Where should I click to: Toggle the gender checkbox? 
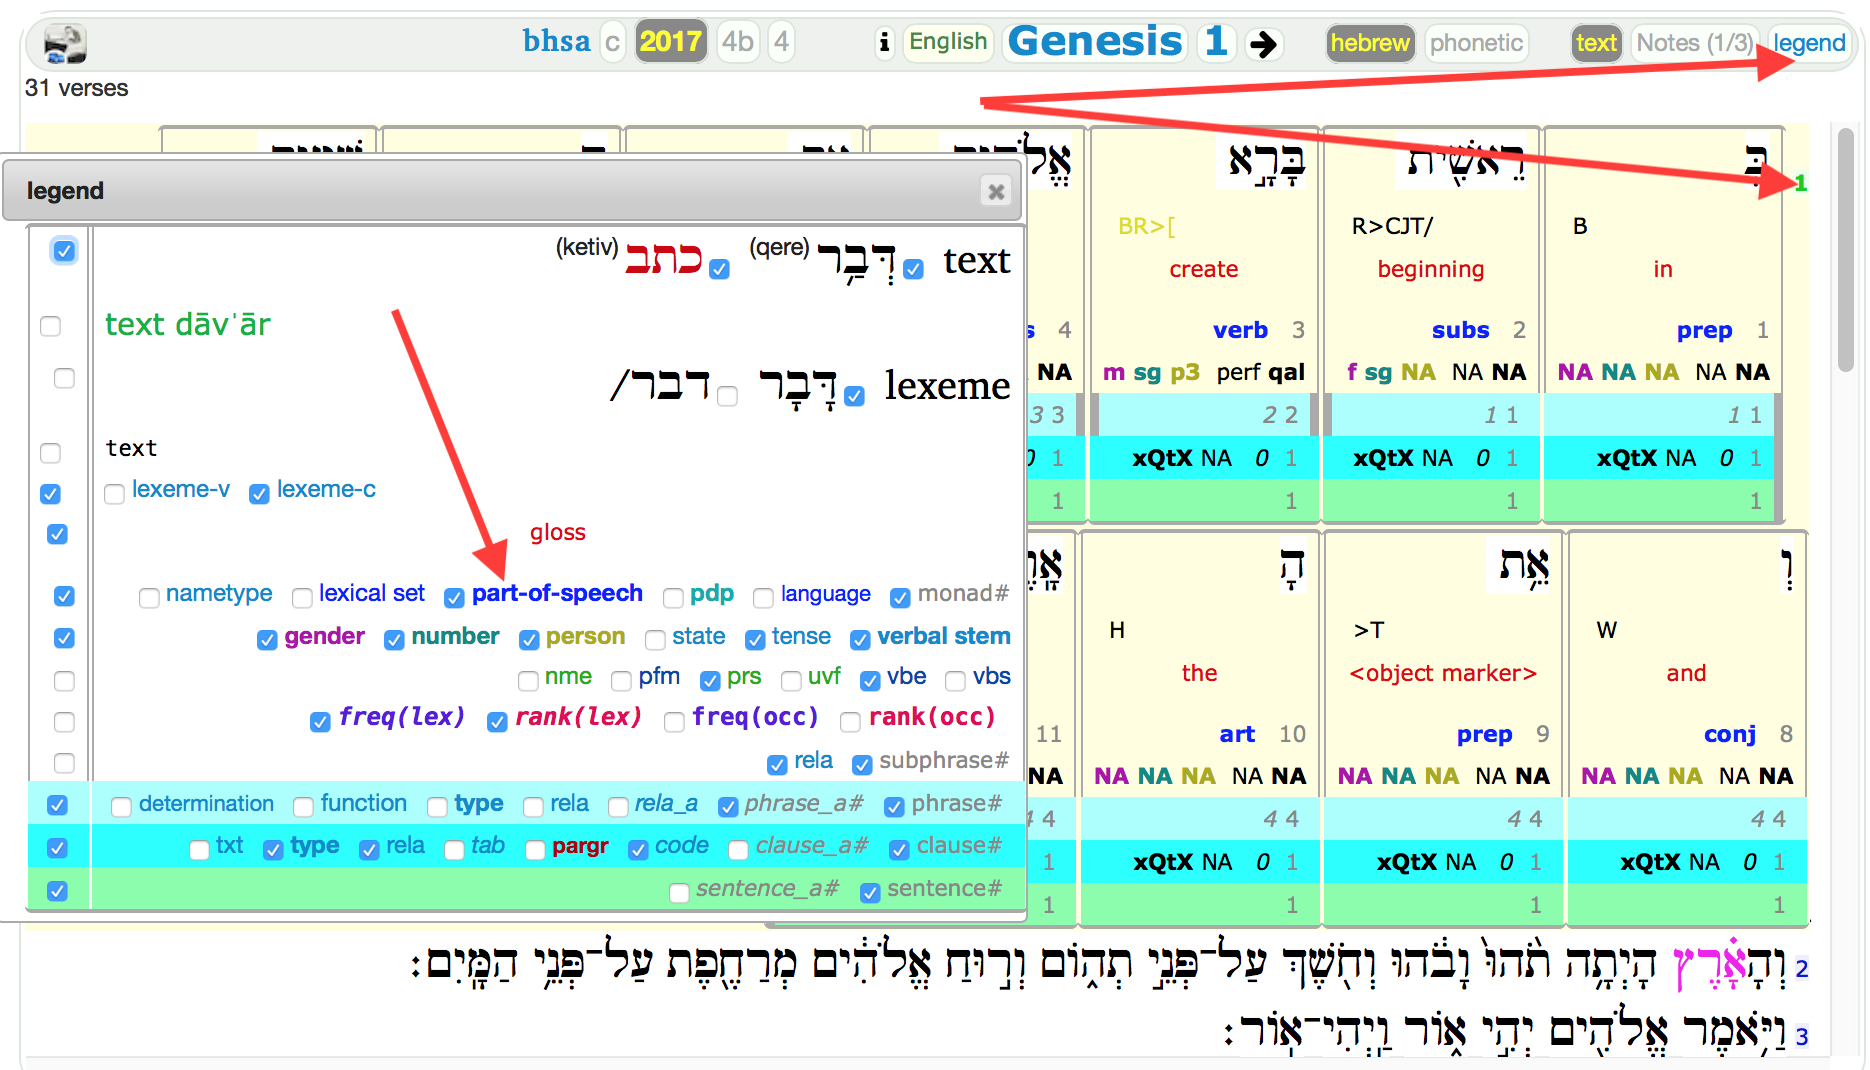267,640
